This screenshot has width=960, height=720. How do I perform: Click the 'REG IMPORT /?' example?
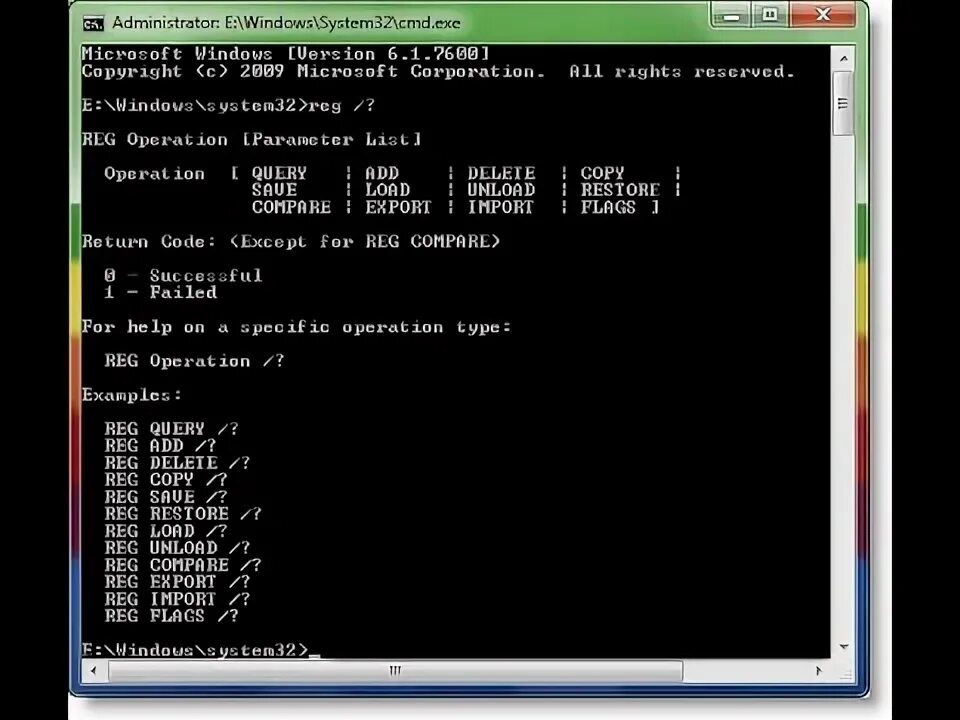(x=177, y=599)
